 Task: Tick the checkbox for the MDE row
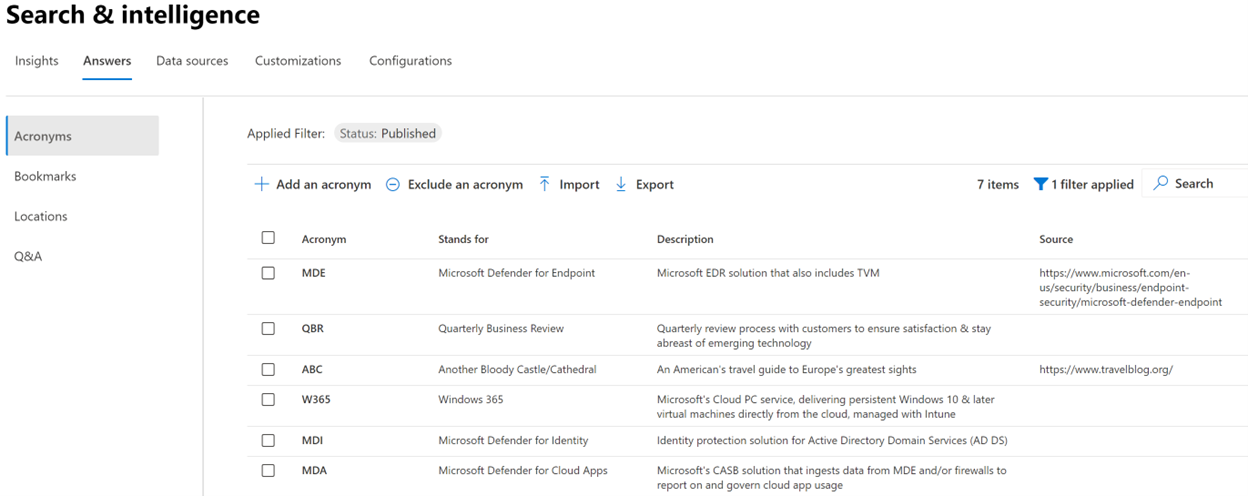click(x=268, y=273)
